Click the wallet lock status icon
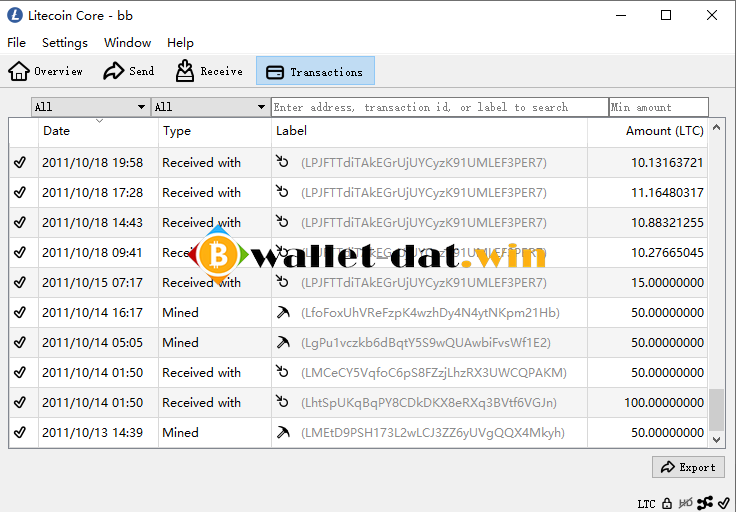 667,504
